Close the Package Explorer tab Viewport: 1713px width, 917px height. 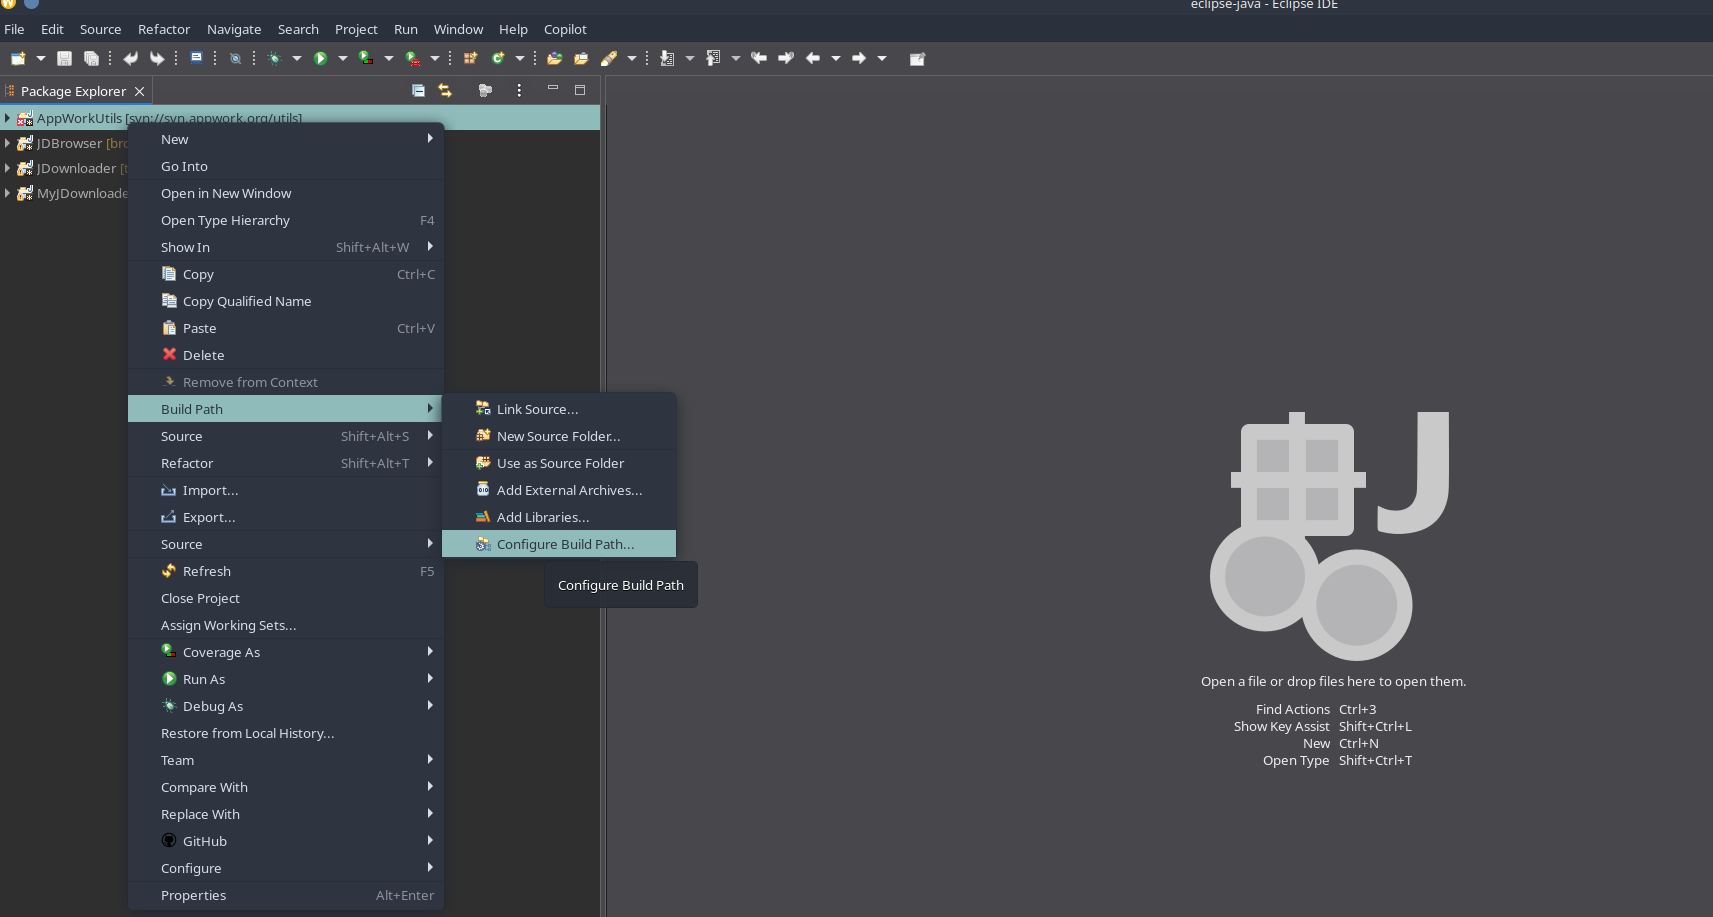pos(140,91)
